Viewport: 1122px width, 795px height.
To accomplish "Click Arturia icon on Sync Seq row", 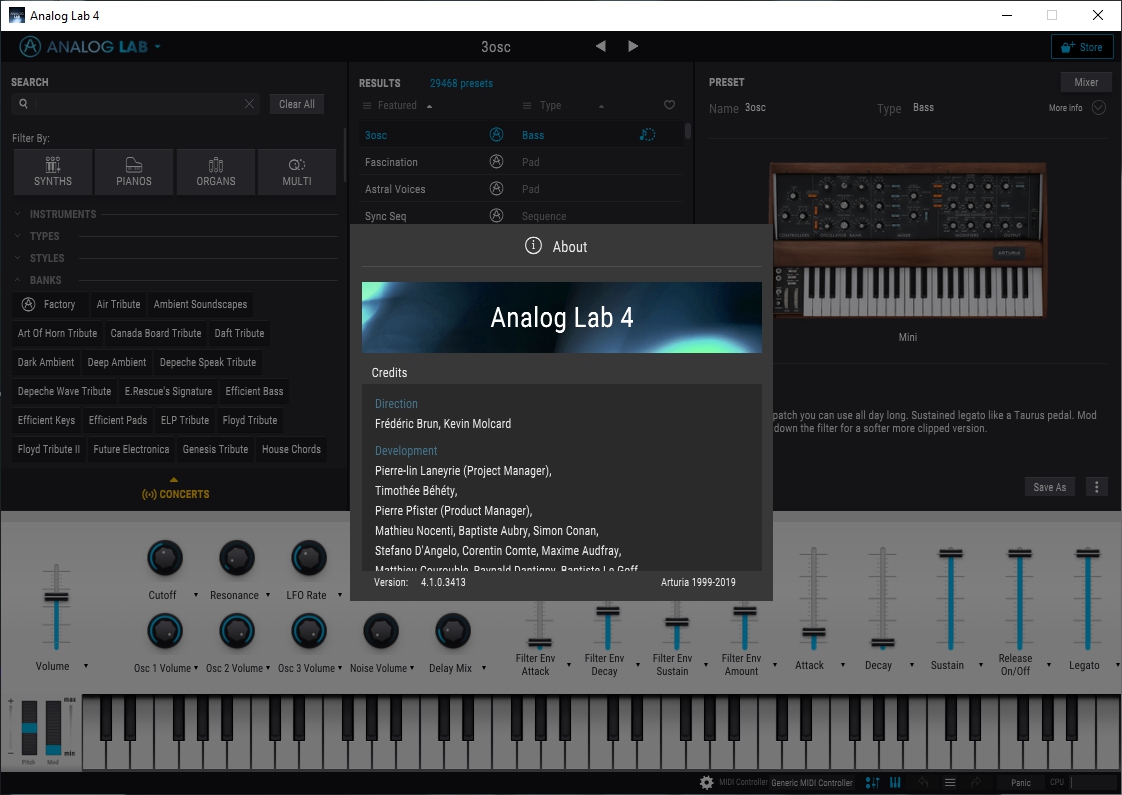I will coord(496,215).
